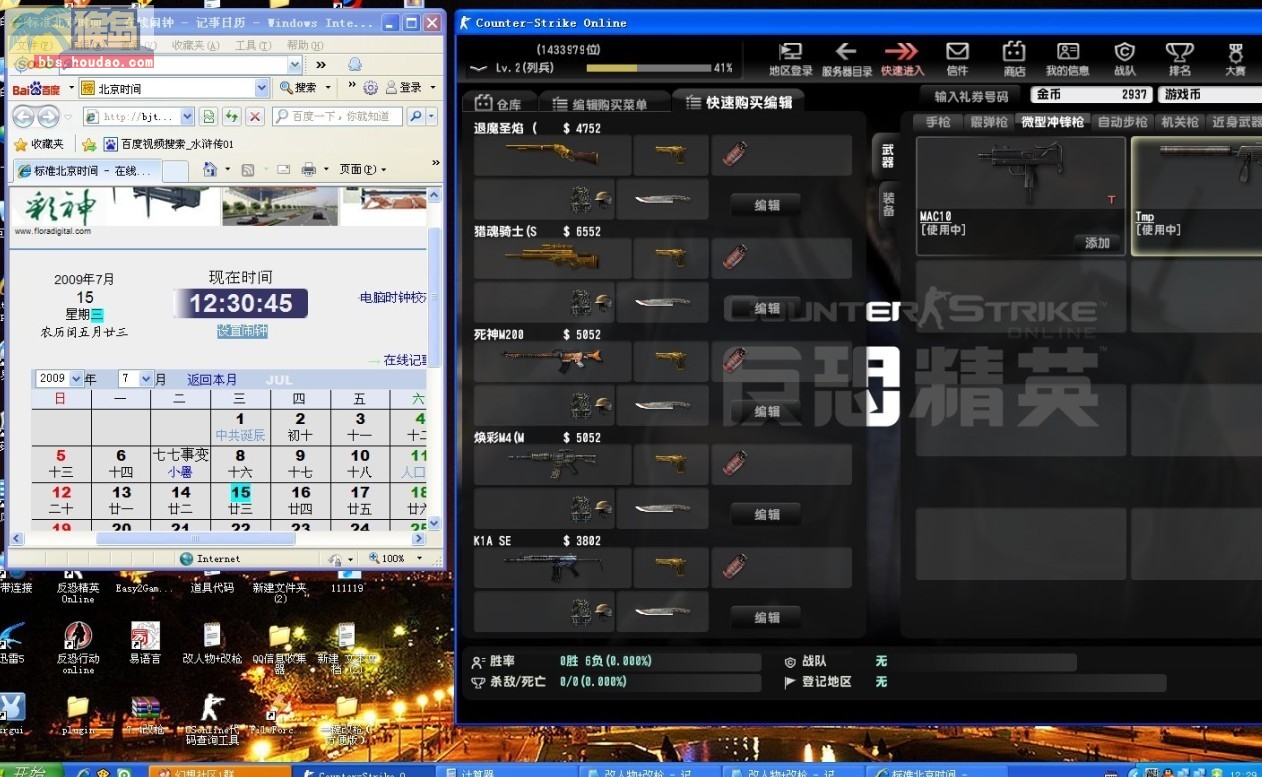Select the 霰弹枪 weapon category tab

pyautogui.click(x=989, y=122)
